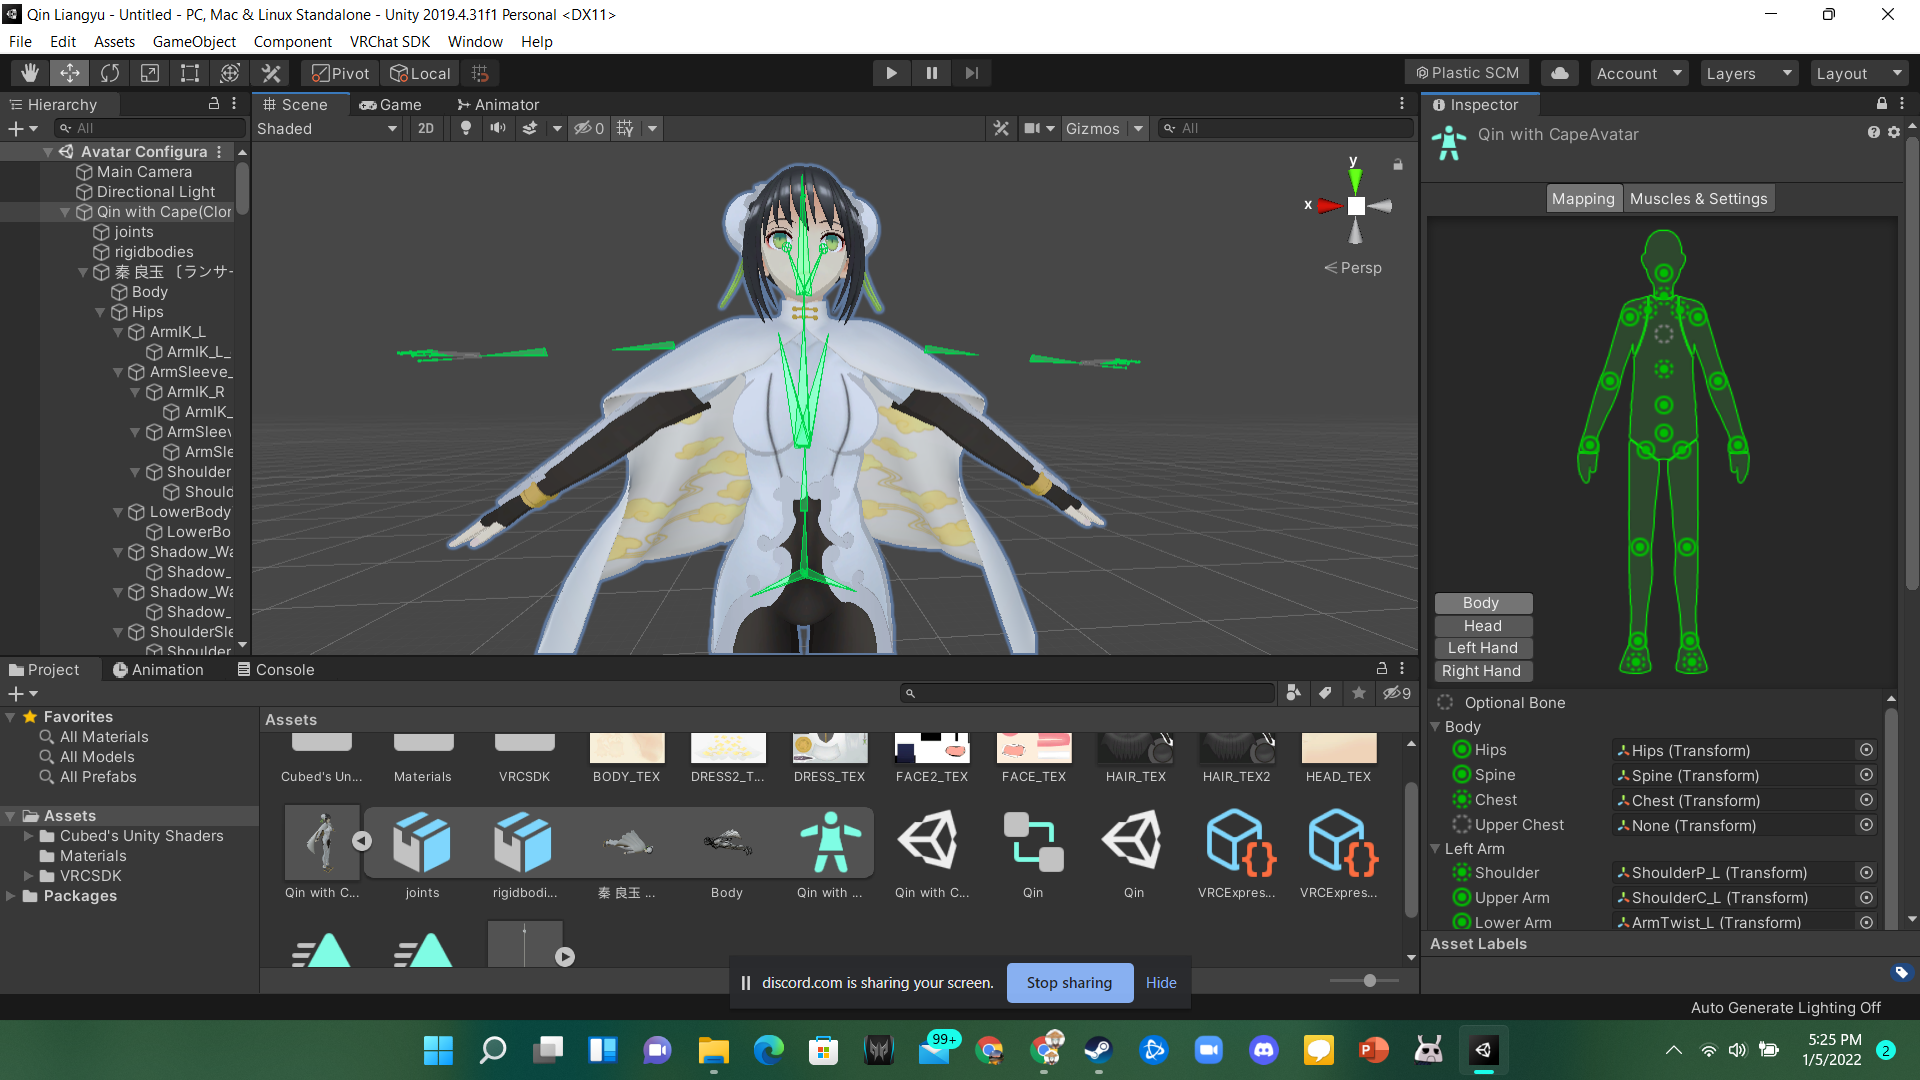Toggle 2D scene view mode
The width and height of the screenshot is (1920, 1080).
pos(426,128)
